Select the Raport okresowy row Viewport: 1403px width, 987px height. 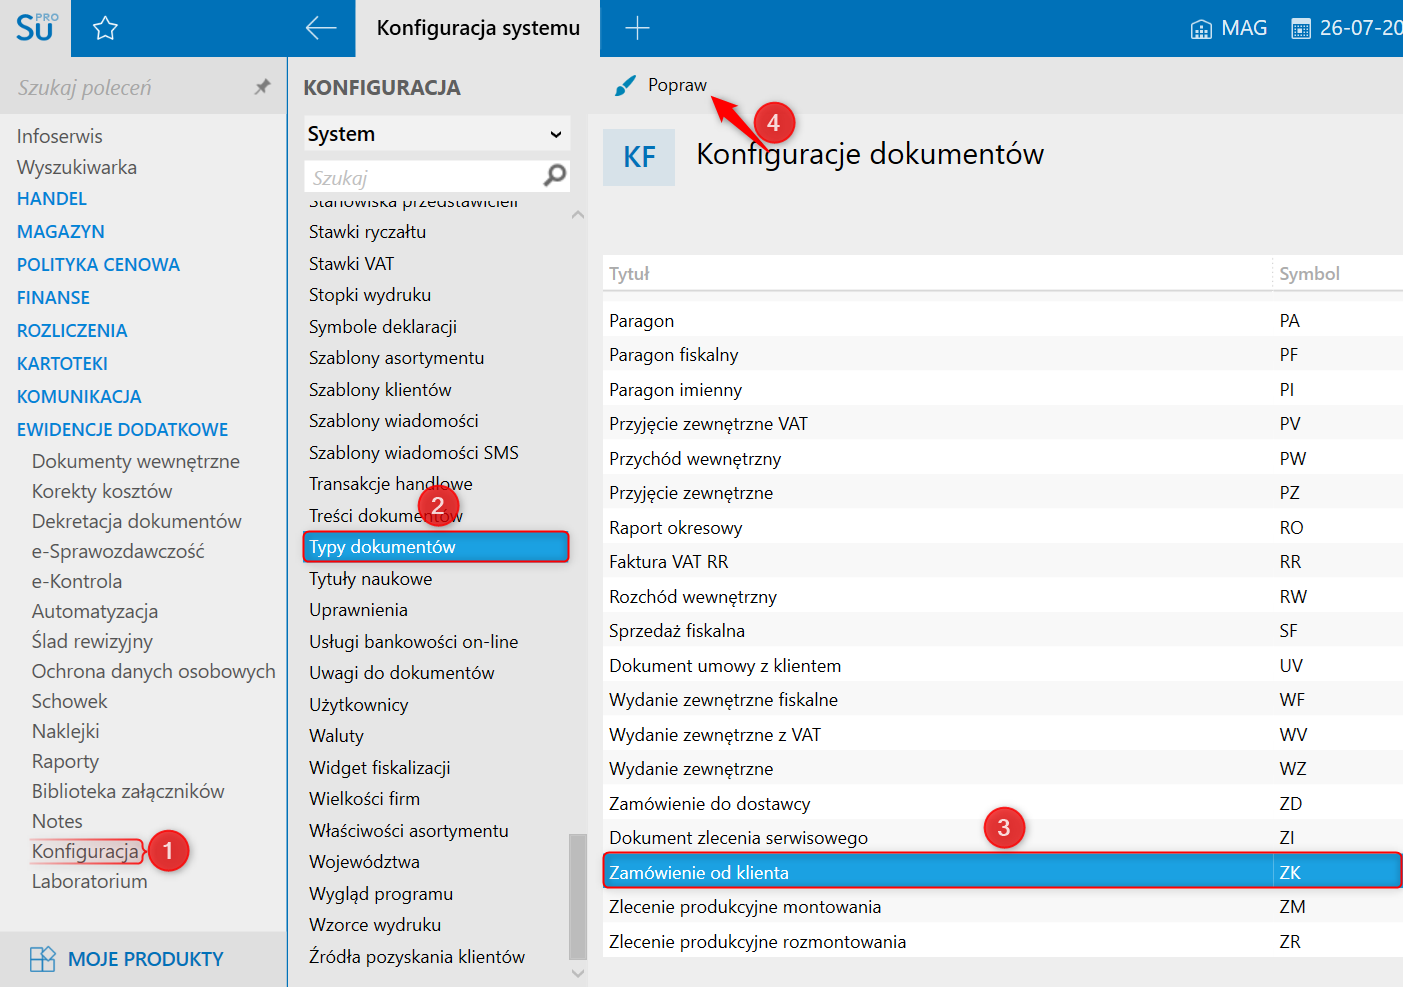point(1002,528)
